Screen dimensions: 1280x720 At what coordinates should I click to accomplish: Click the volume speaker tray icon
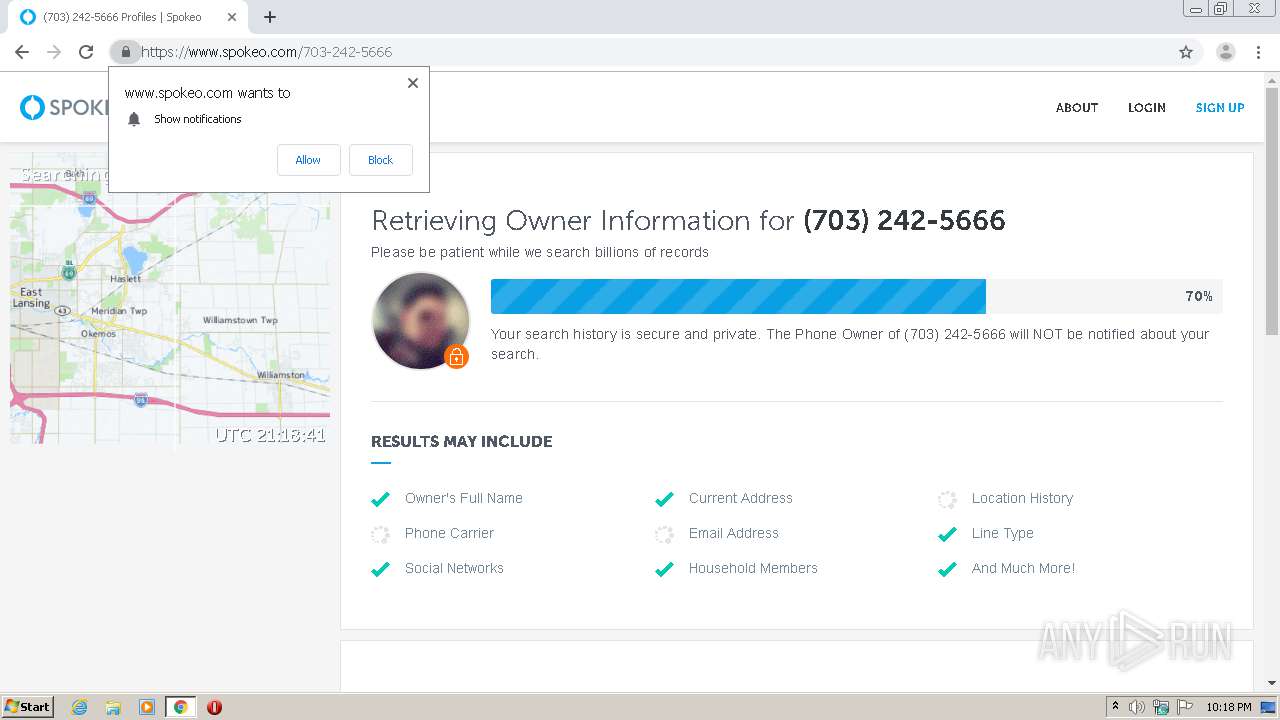pos(1136,707)
